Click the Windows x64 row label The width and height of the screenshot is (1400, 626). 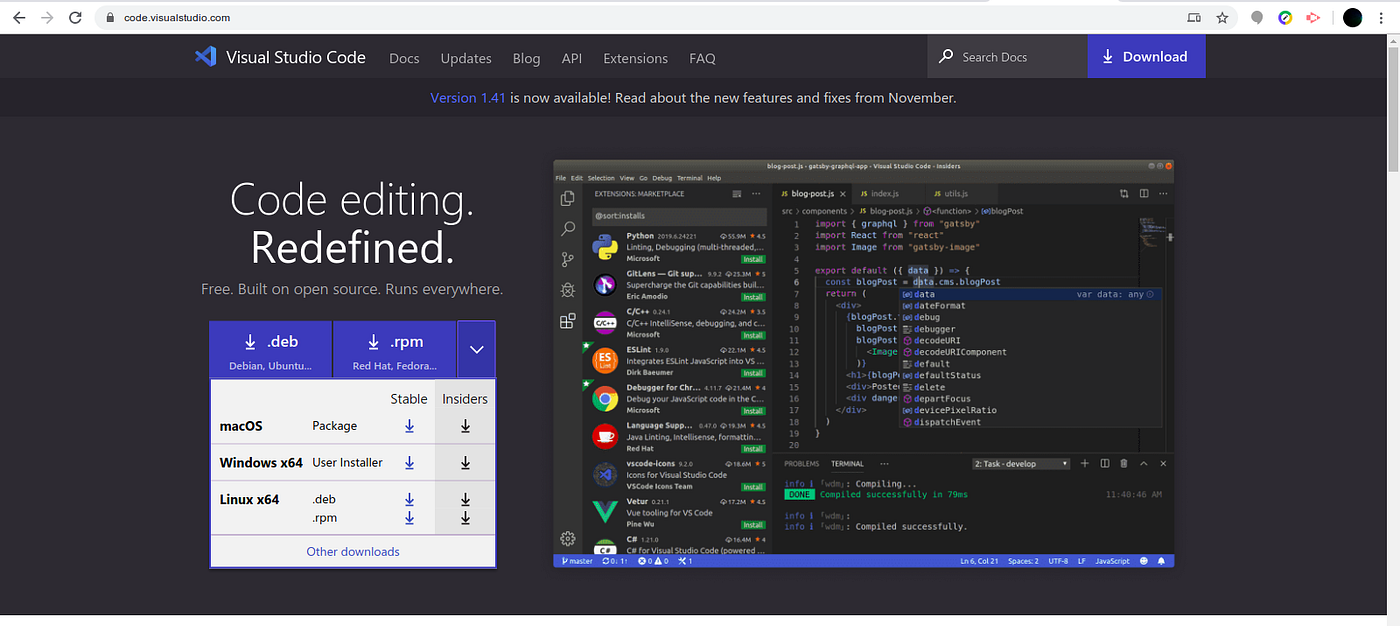pyautogui.click(x=261, y=463)
